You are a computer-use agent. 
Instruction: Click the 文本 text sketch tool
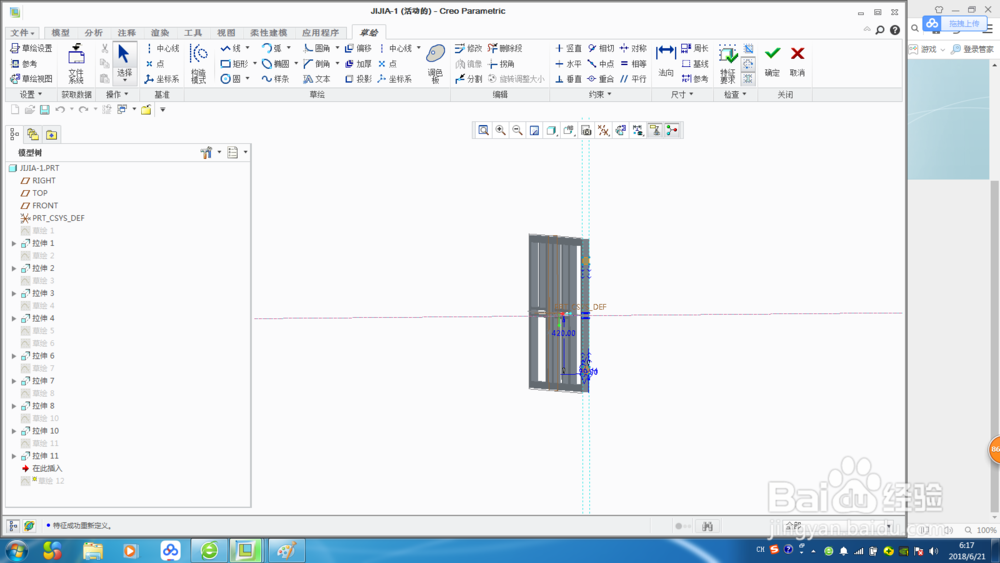[x=317, y=79]
